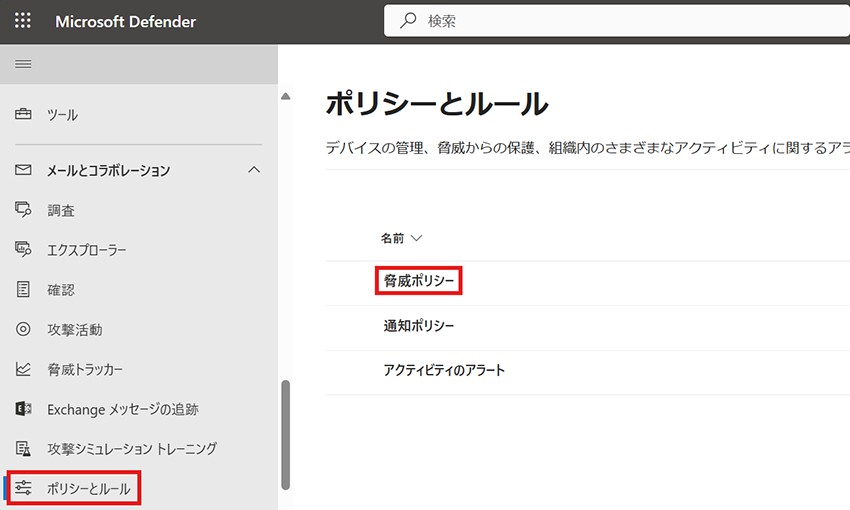Viewport: 850px width, 510px height.
Task: Click the 攻撃活動 target icon
Action: click(x=23, y=329)
